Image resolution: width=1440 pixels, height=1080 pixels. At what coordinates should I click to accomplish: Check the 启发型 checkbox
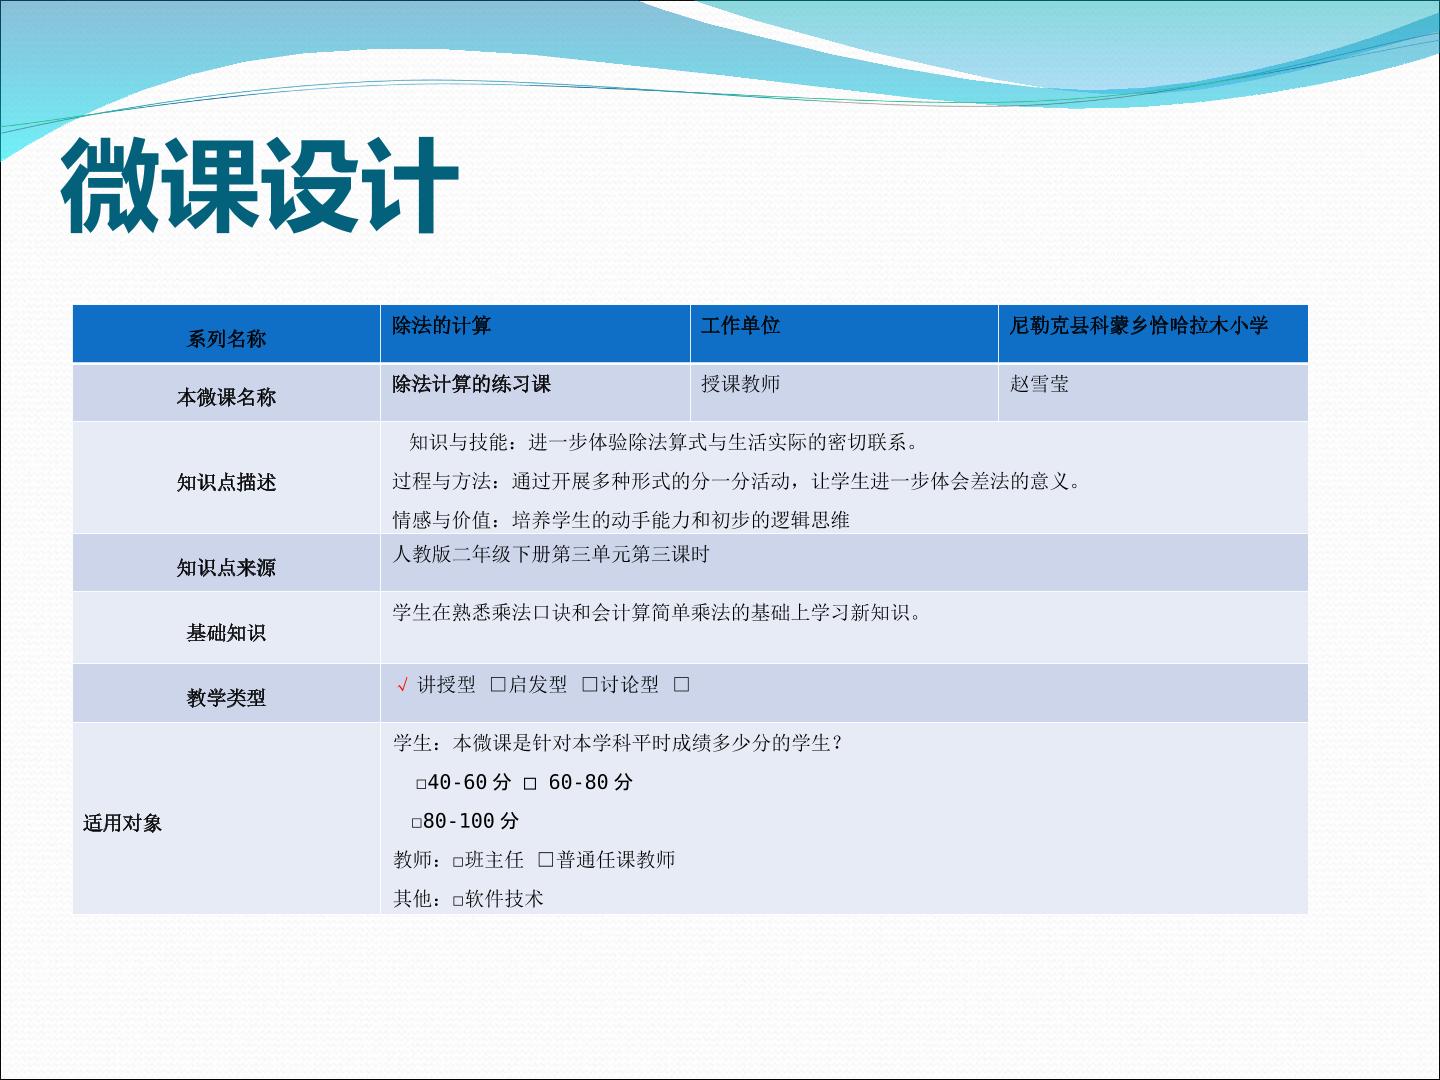[498, 685]
